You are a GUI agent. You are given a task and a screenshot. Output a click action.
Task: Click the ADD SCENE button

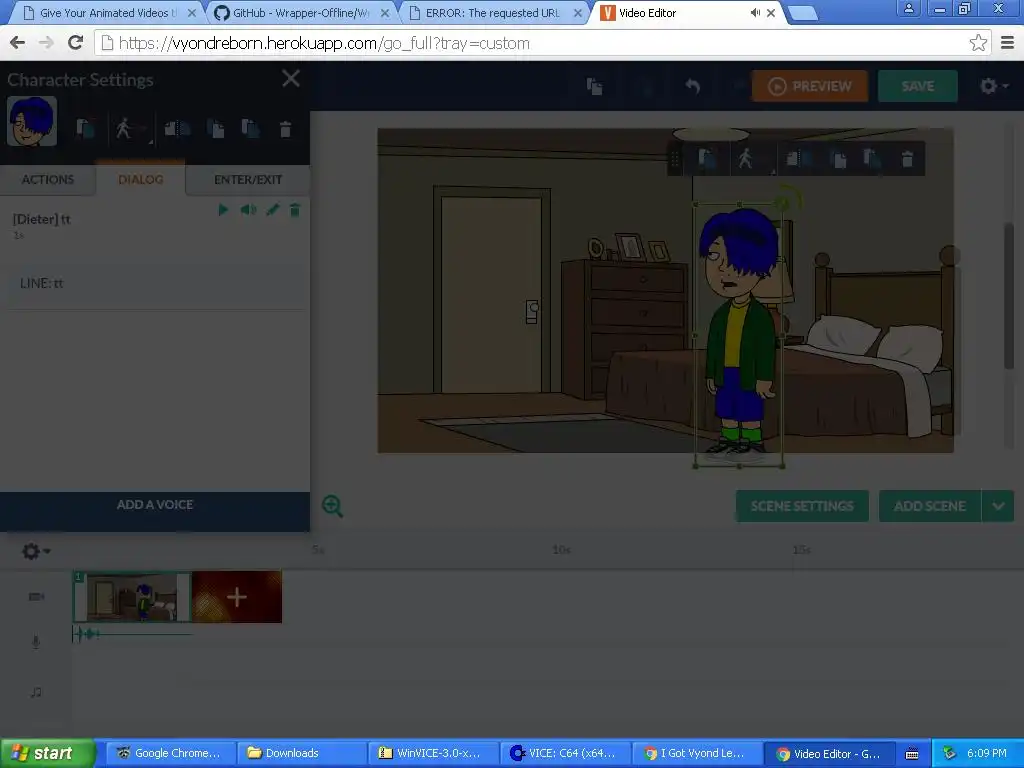click(x=929, y=506)
